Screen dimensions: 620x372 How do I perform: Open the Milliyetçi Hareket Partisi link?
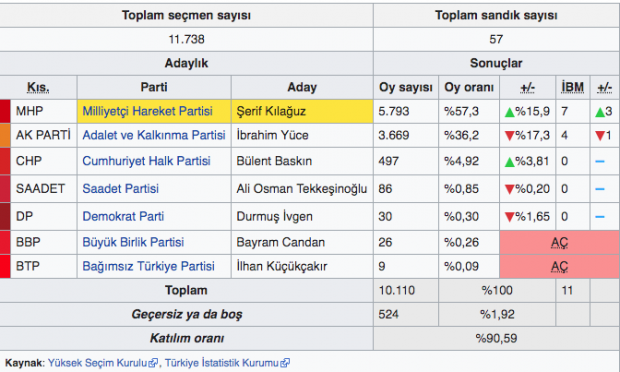click(x=147, y=111)
